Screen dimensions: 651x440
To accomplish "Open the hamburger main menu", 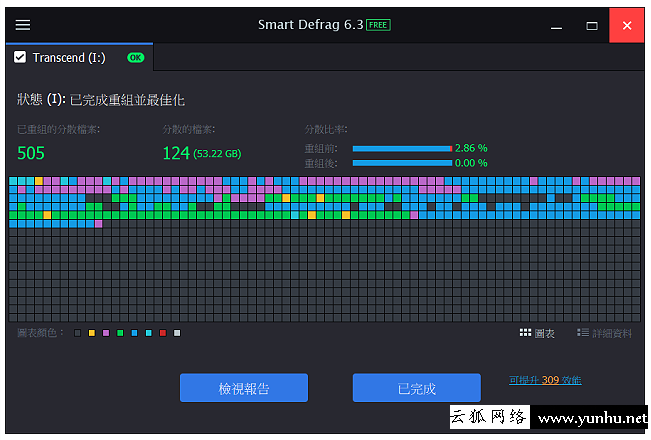I will click(23, 25).
